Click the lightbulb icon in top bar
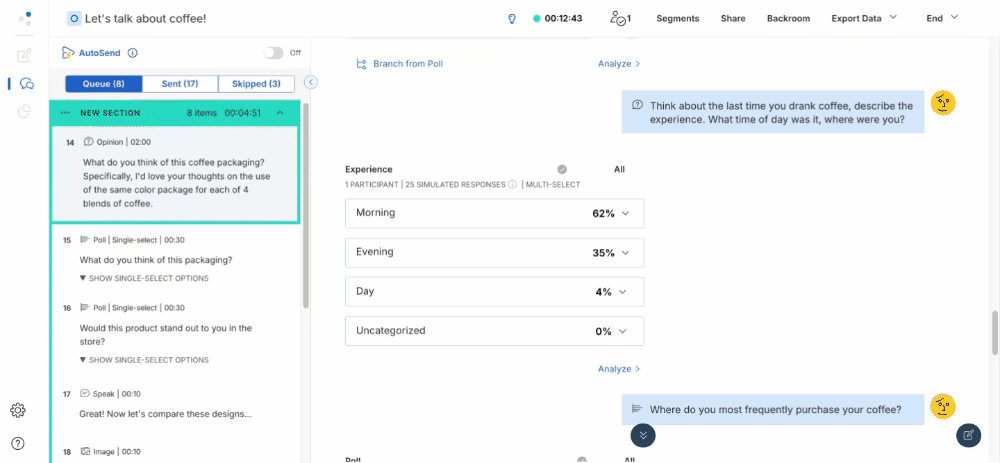The height and width of the screenshot is (463, 1000). 511,18
